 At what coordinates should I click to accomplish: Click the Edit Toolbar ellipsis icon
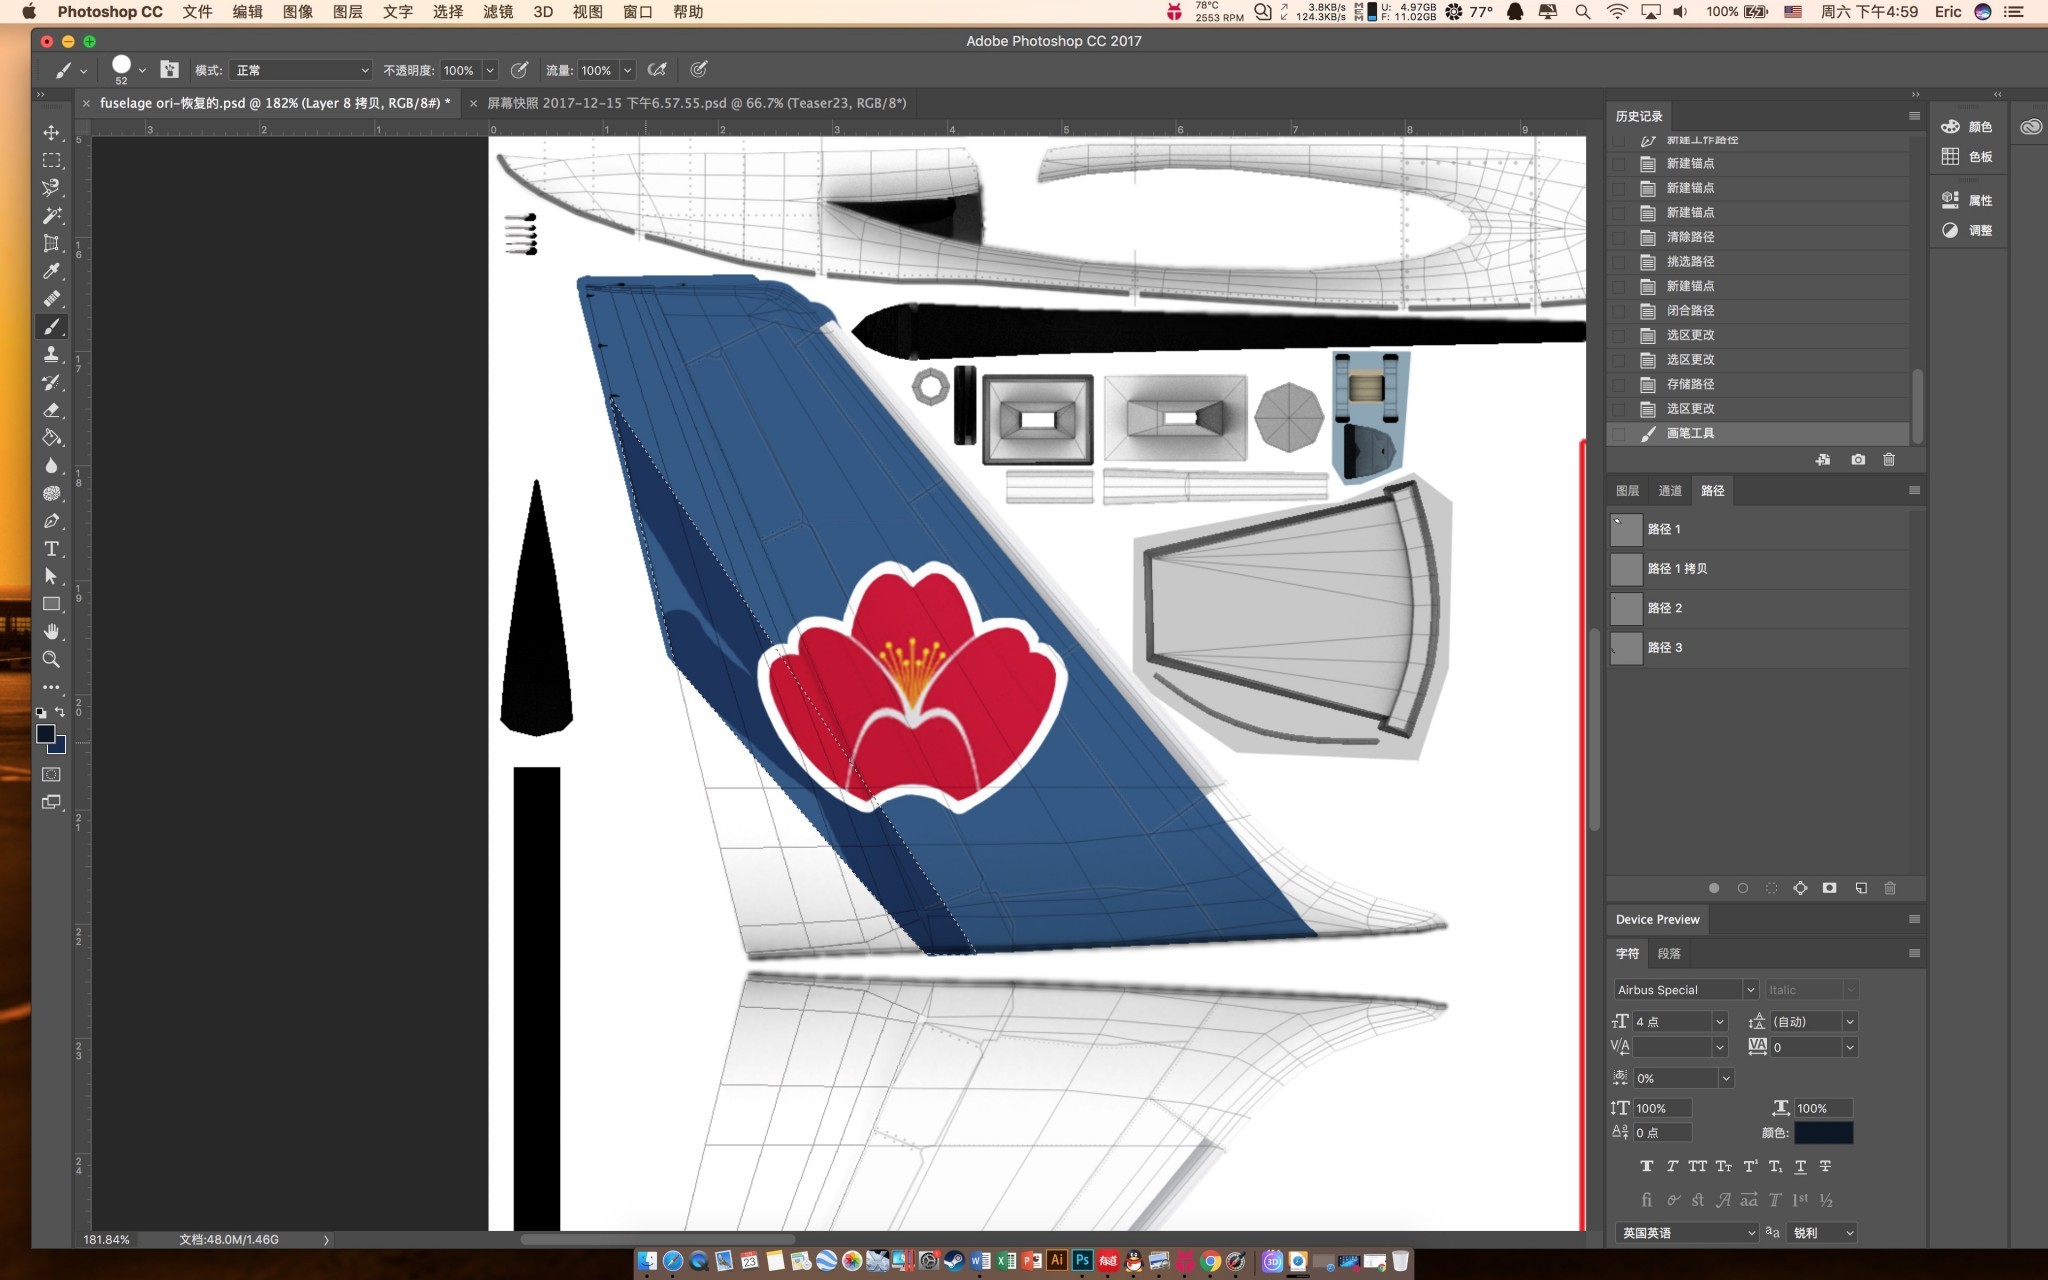[x=51, y=687]
